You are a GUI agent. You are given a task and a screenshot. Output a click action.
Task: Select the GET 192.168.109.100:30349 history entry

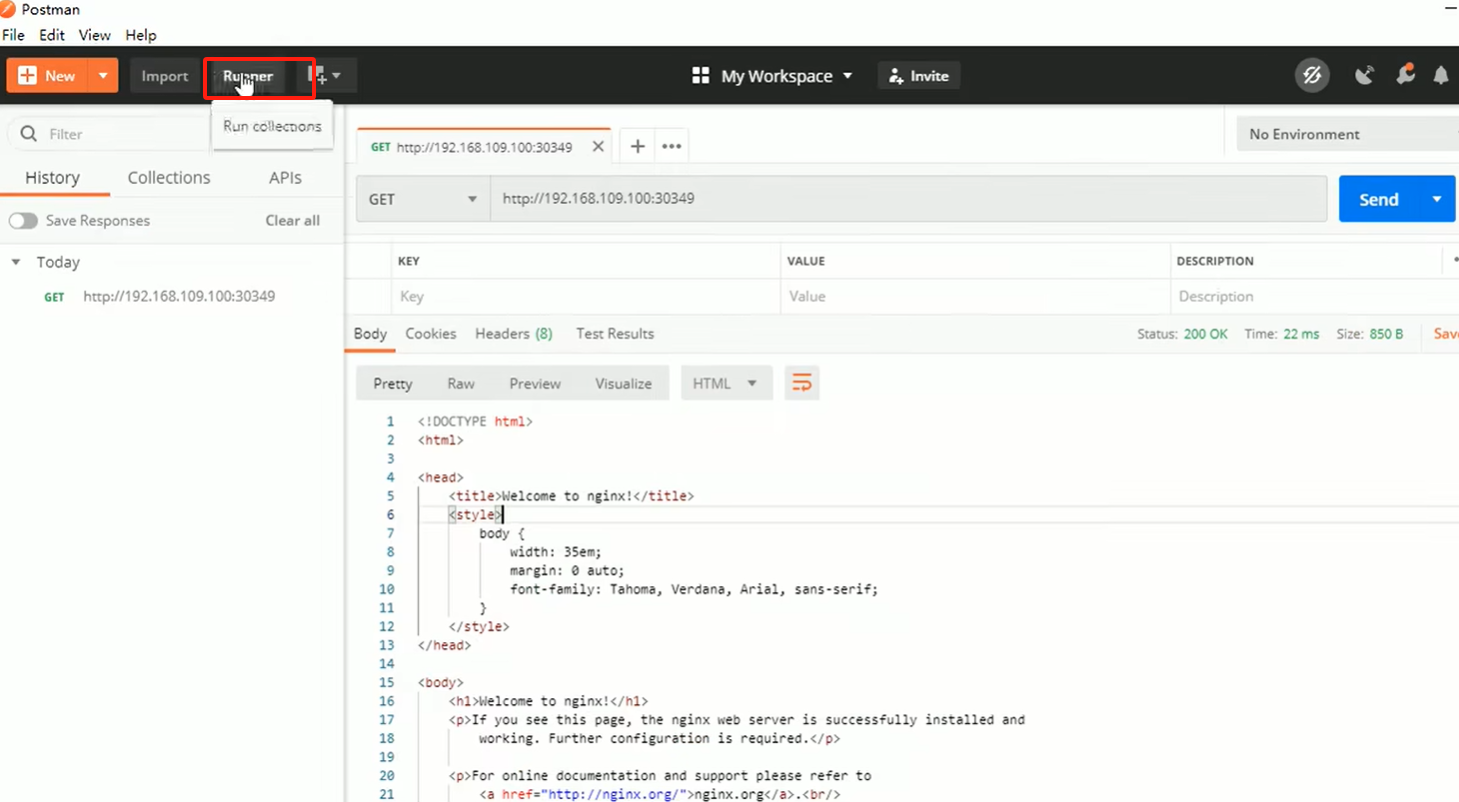[160, 296]
